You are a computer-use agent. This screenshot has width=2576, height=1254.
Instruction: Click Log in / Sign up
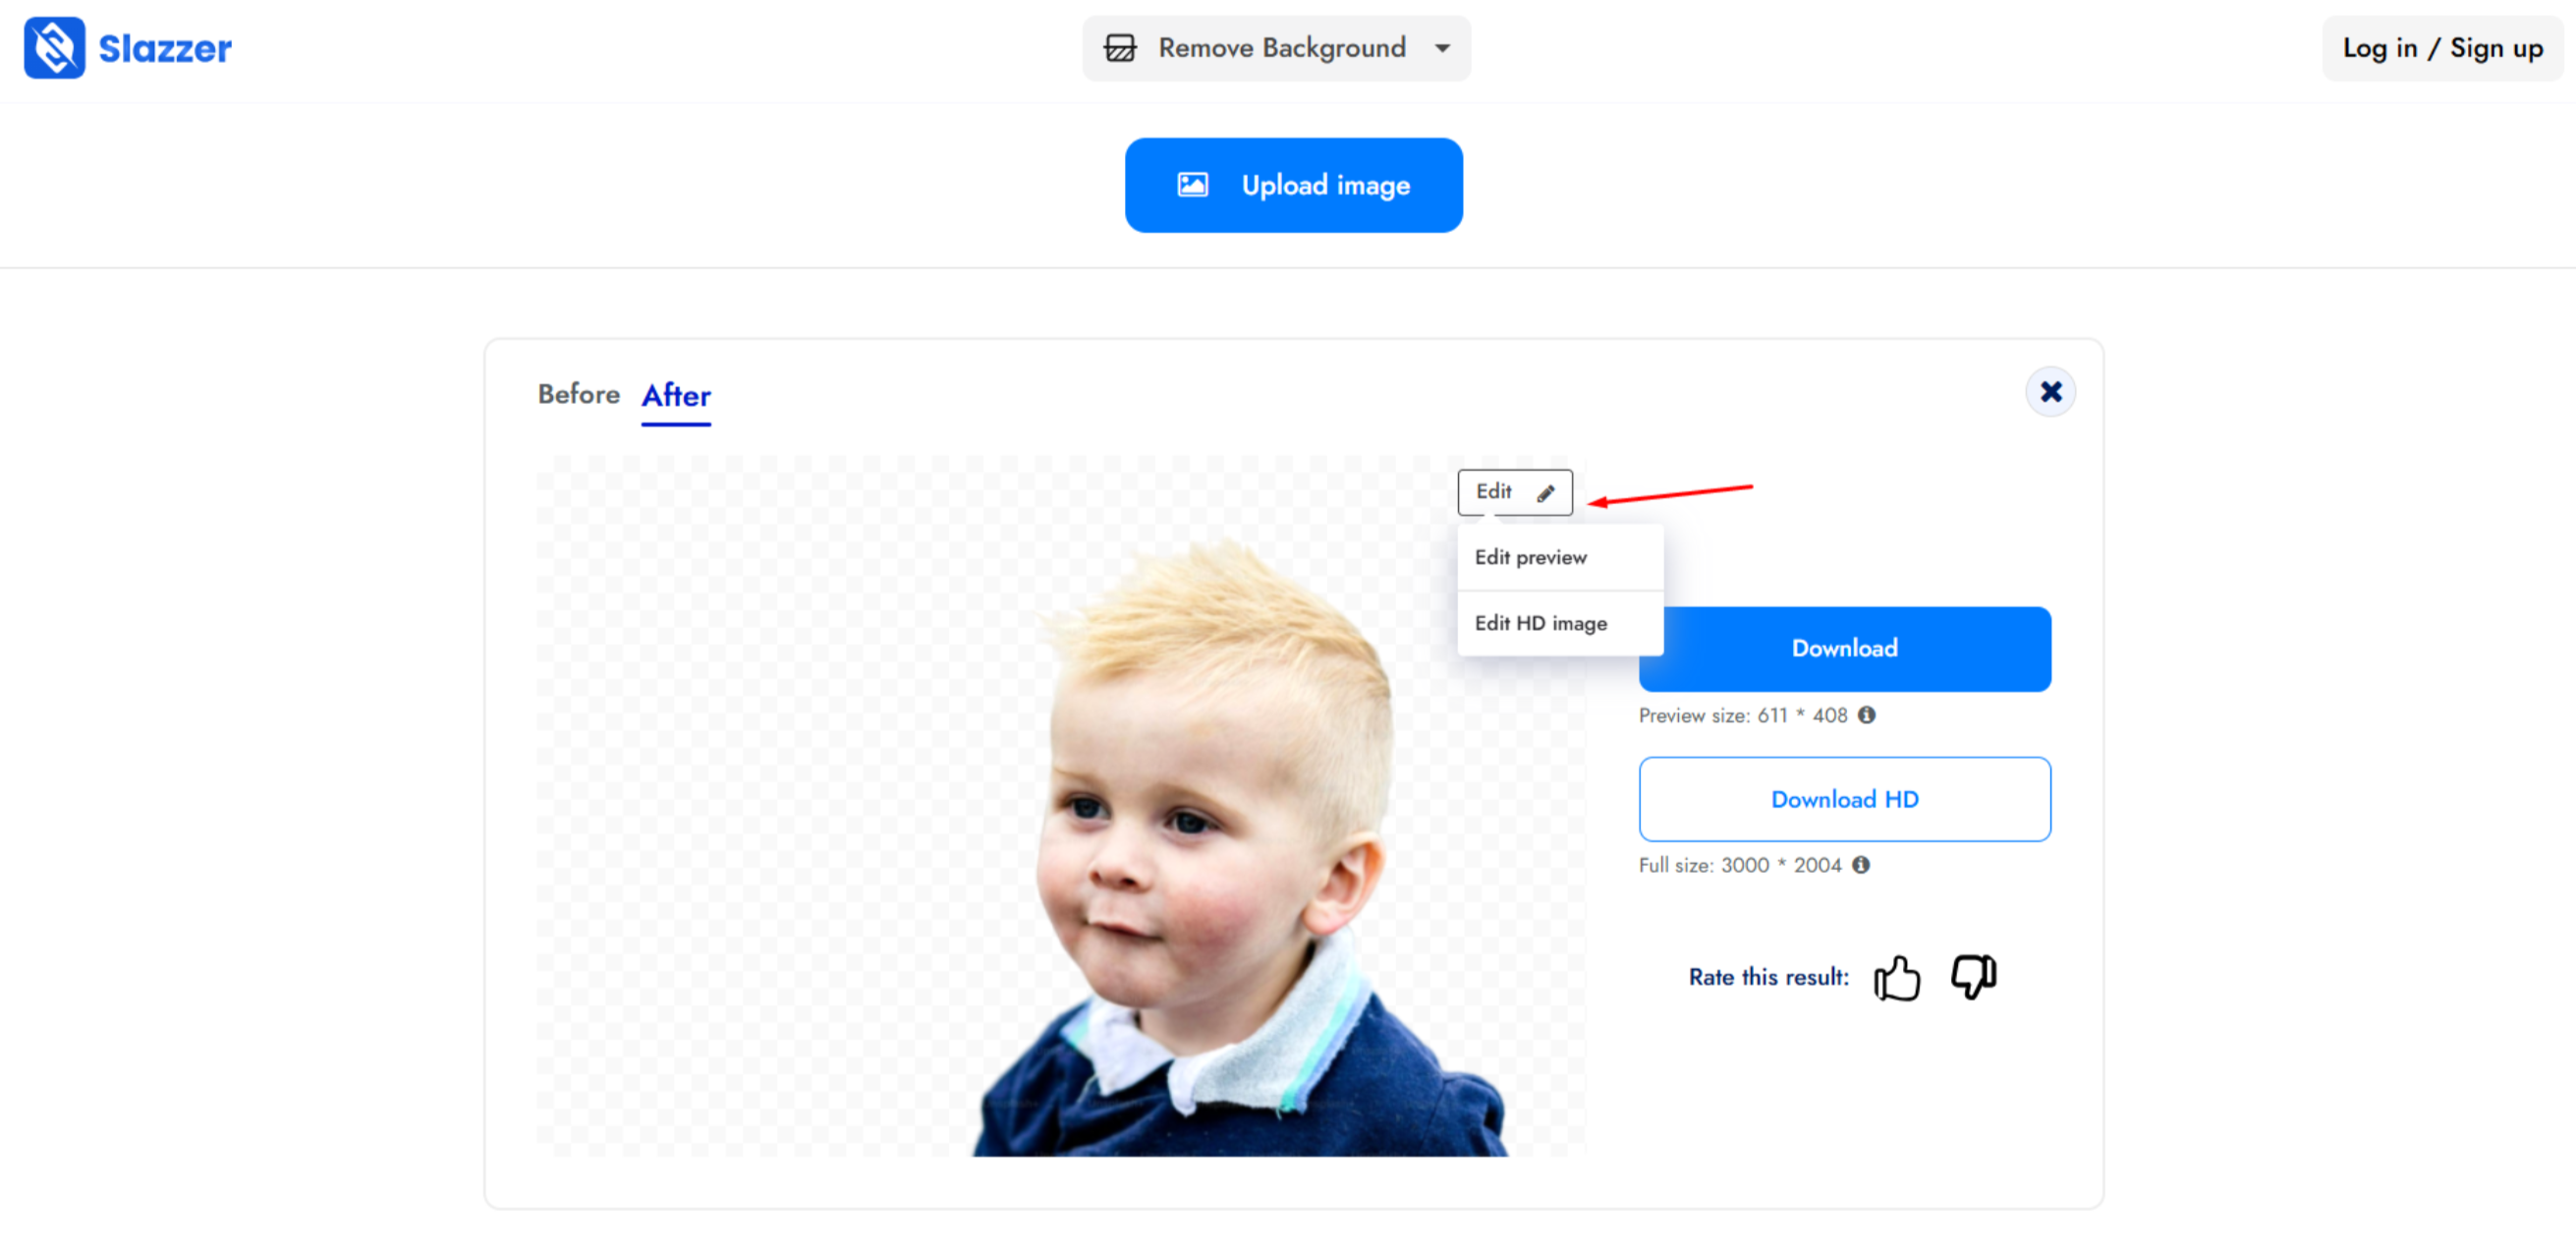point(2442,48)
